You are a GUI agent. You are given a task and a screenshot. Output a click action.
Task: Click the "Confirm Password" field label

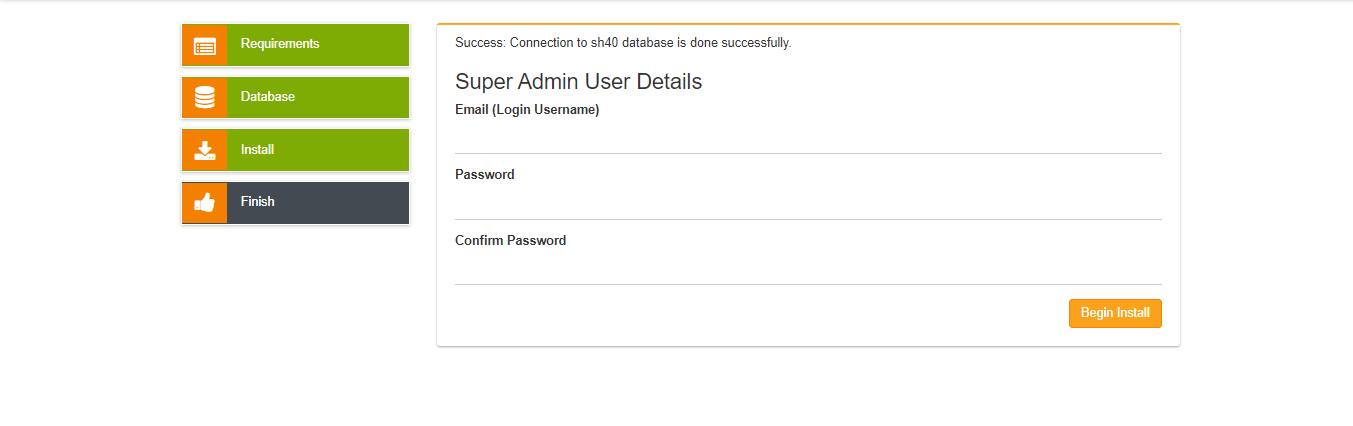coord(511,241)
